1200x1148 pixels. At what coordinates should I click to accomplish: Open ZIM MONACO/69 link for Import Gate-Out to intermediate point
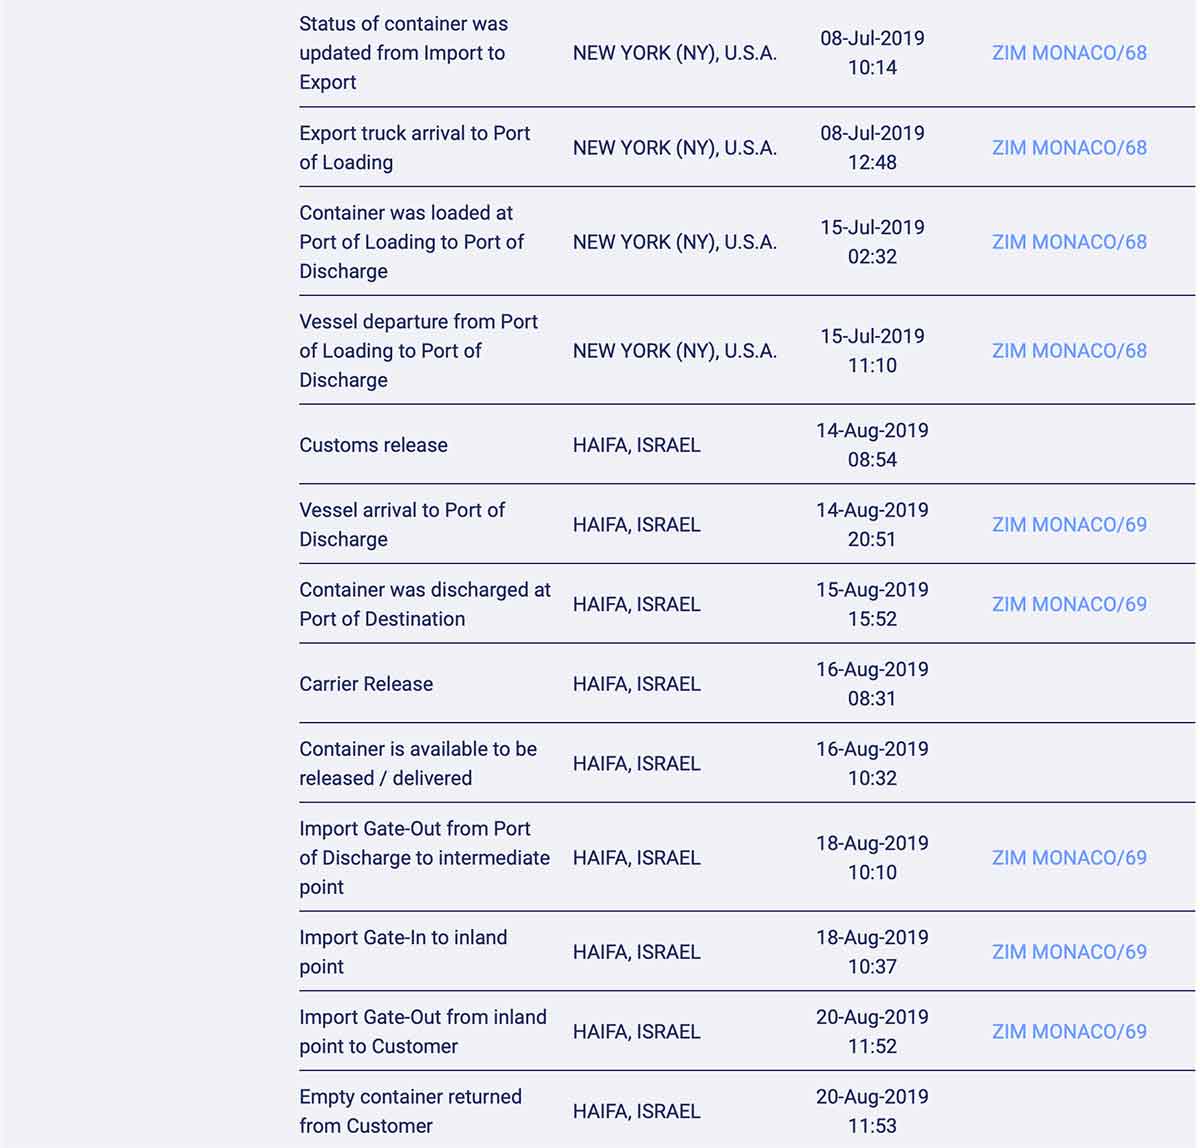[x=1068, y=858]
